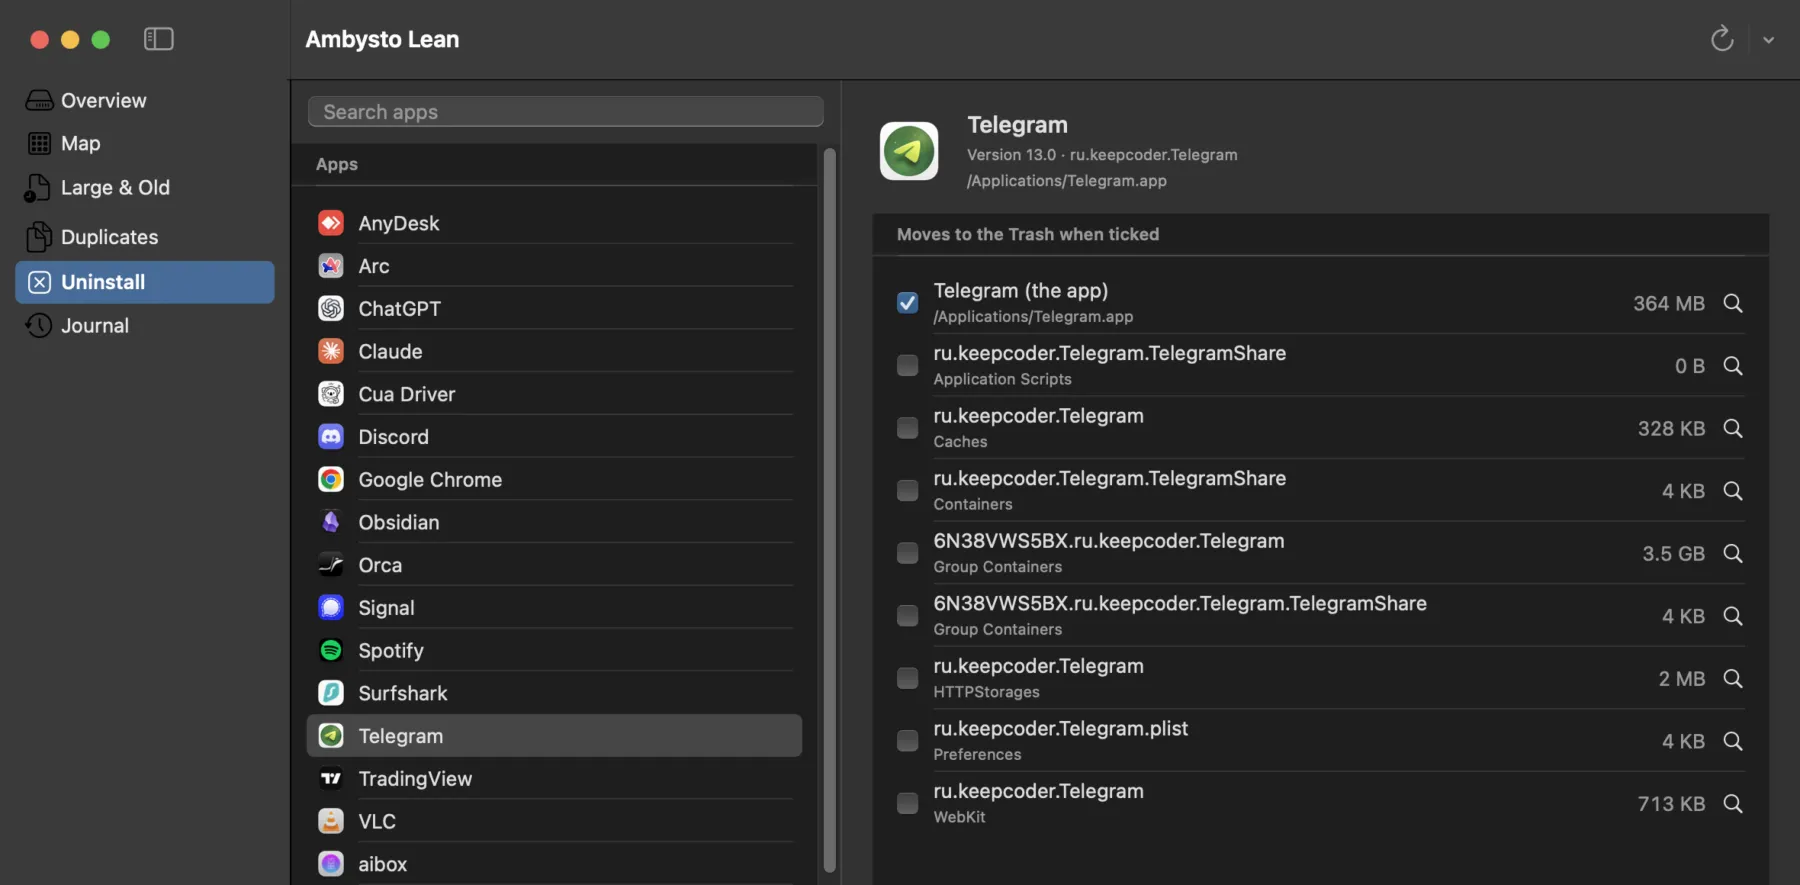Reveal the WebKit item via magnifier
1800x885 pixels.
coord(1733,803)
